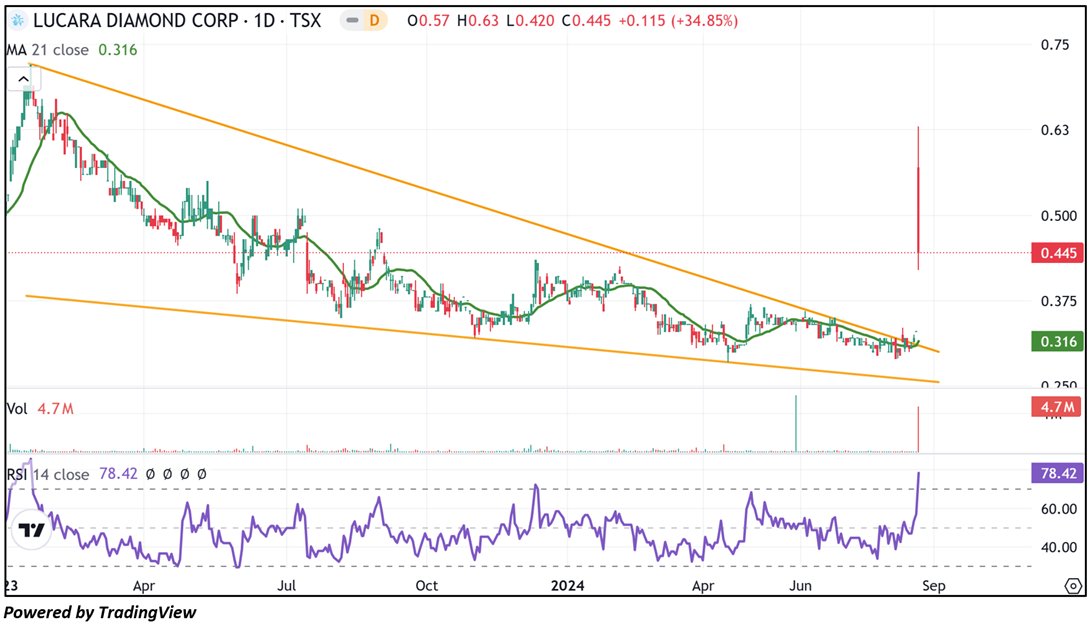Image resolution: width=1090 pixels, height=624 pixels.
Task: Click the green 0.316 MA price label
Action: [x=1058, y=341]
